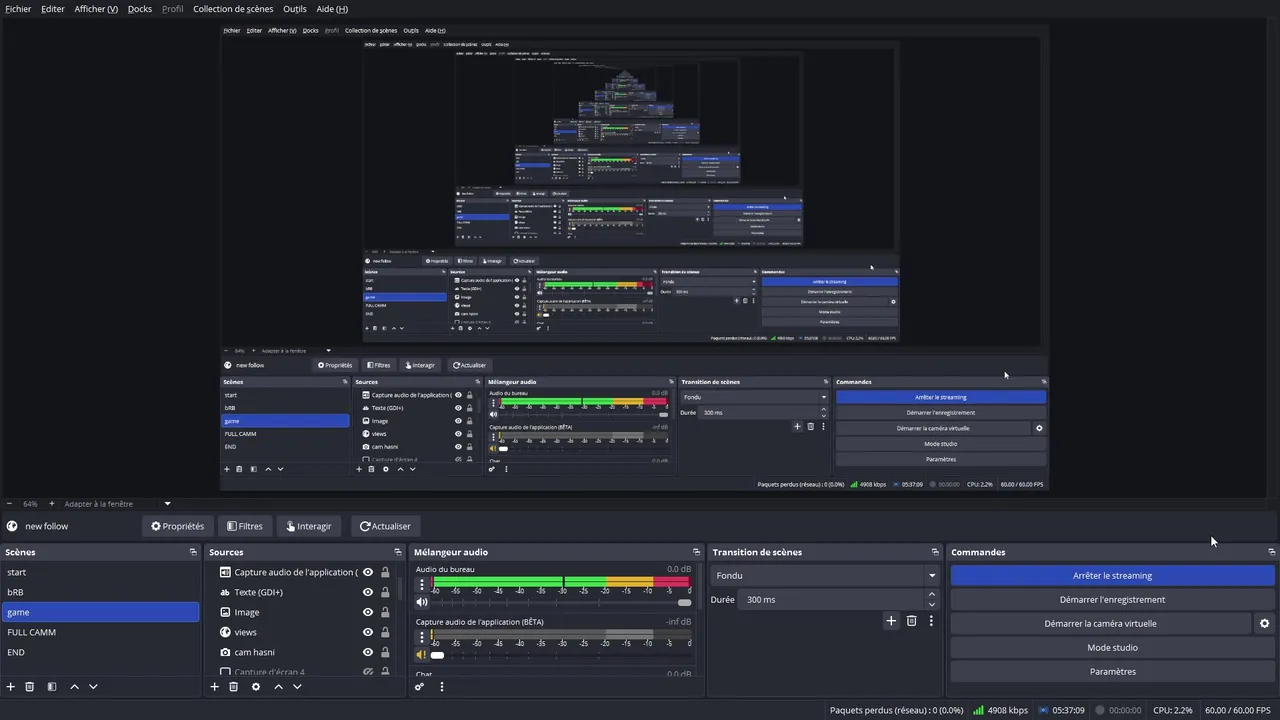Float the Scènes dock icon
This screenshot has height=720, width=1280.
click(x=193, y=552)
